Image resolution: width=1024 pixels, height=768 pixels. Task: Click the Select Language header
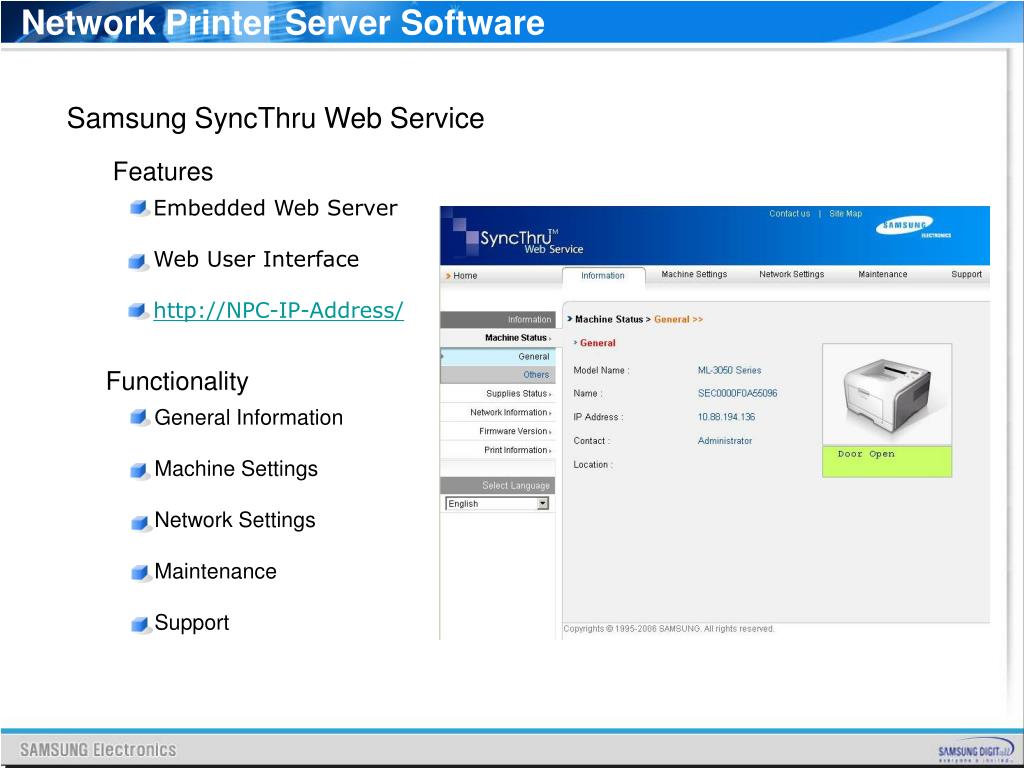coord(498,485)
